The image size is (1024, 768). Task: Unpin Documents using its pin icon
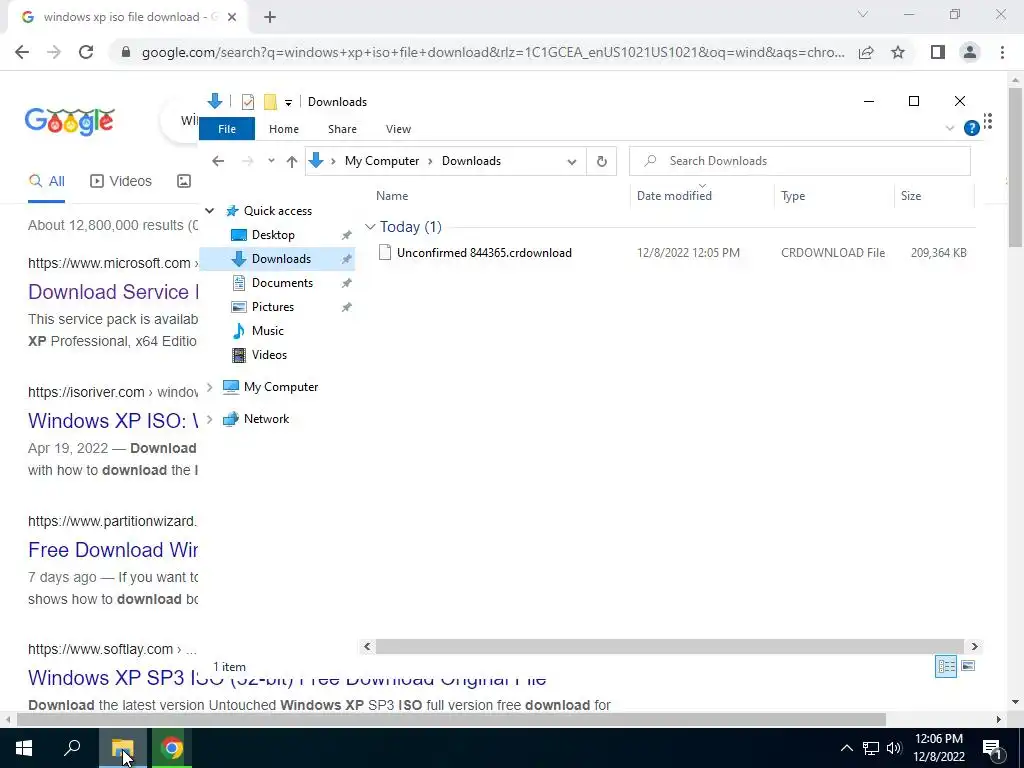coord(347,283)
